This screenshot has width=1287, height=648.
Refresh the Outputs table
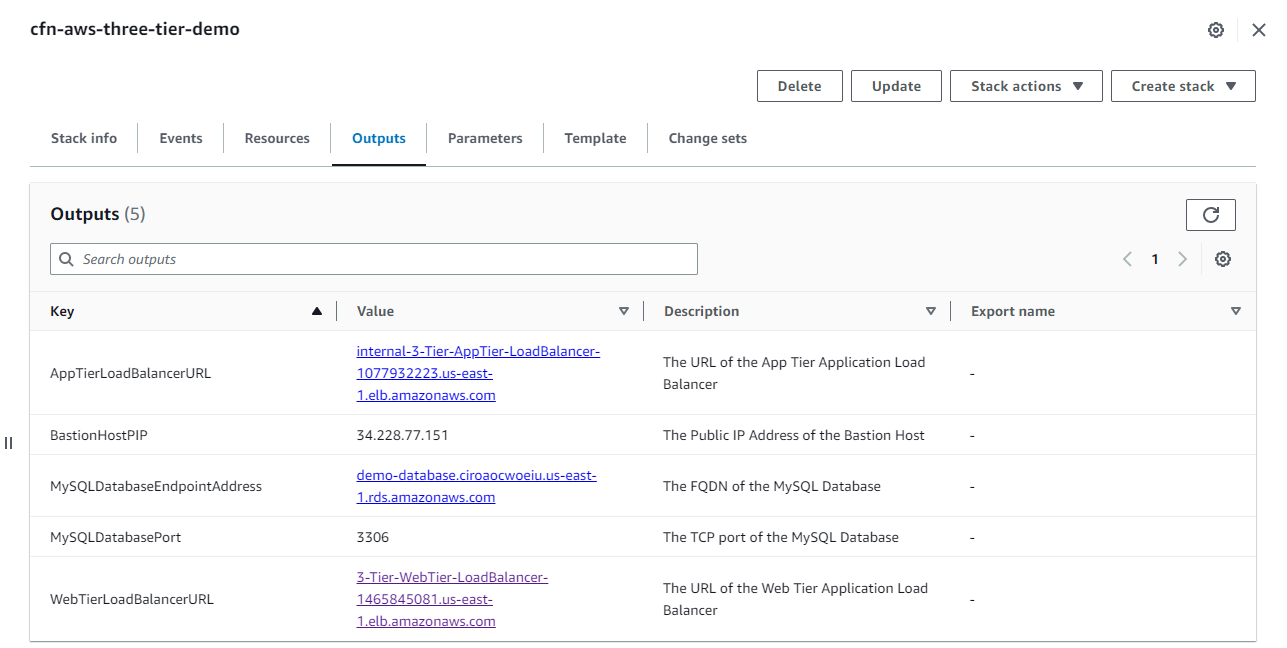coord(1210,214)
